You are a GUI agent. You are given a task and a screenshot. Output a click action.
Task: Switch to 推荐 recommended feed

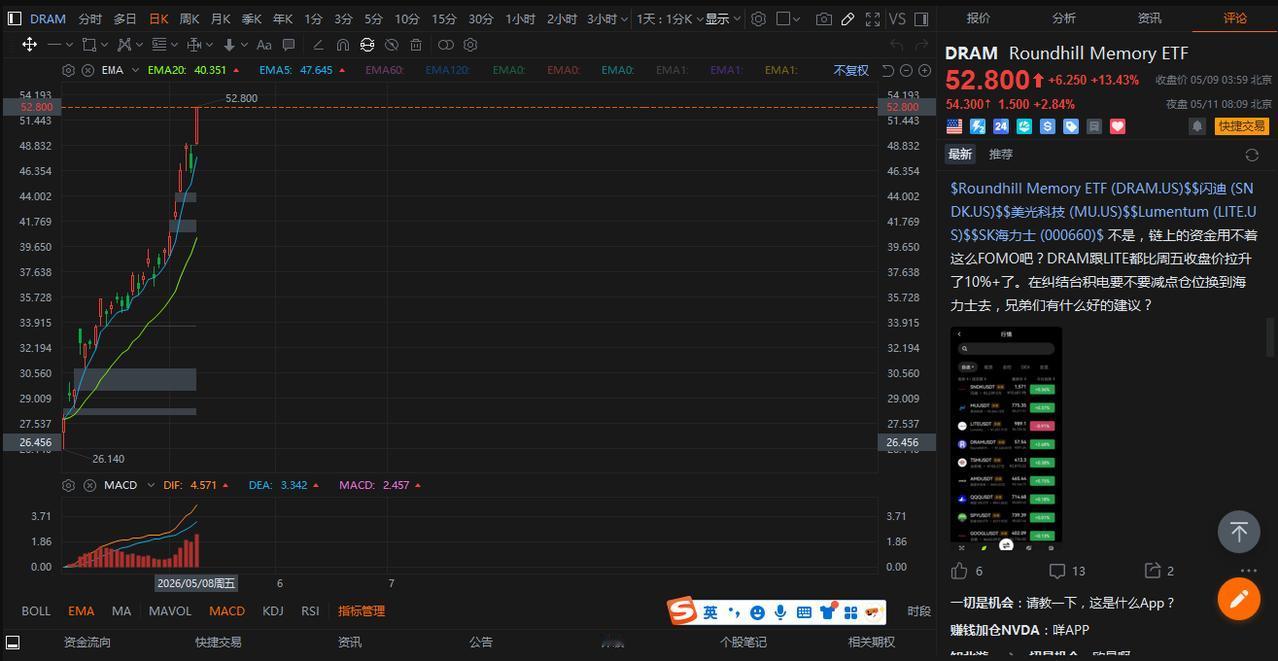point(1001,154)
